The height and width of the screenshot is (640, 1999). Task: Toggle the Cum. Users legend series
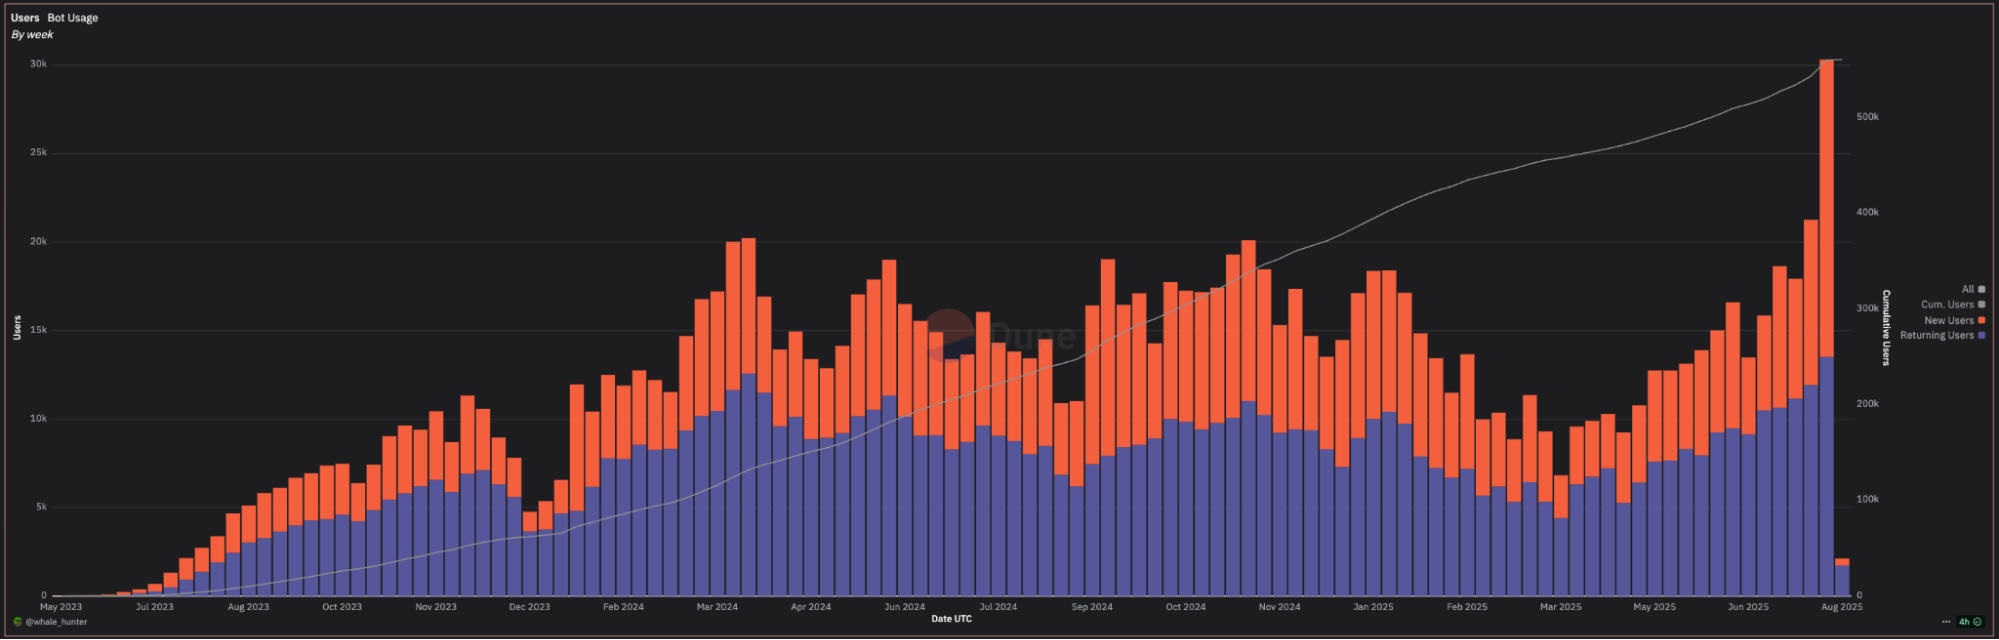point(1953,304)
